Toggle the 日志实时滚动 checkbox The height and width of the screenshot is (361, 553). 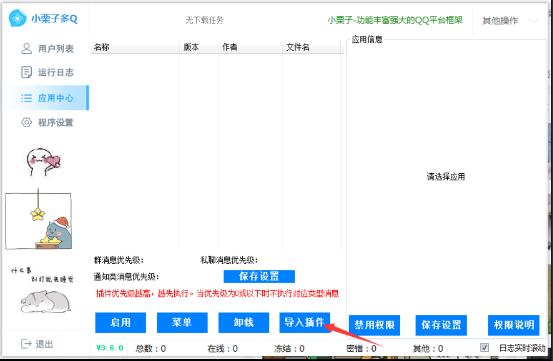click(485, 348)
